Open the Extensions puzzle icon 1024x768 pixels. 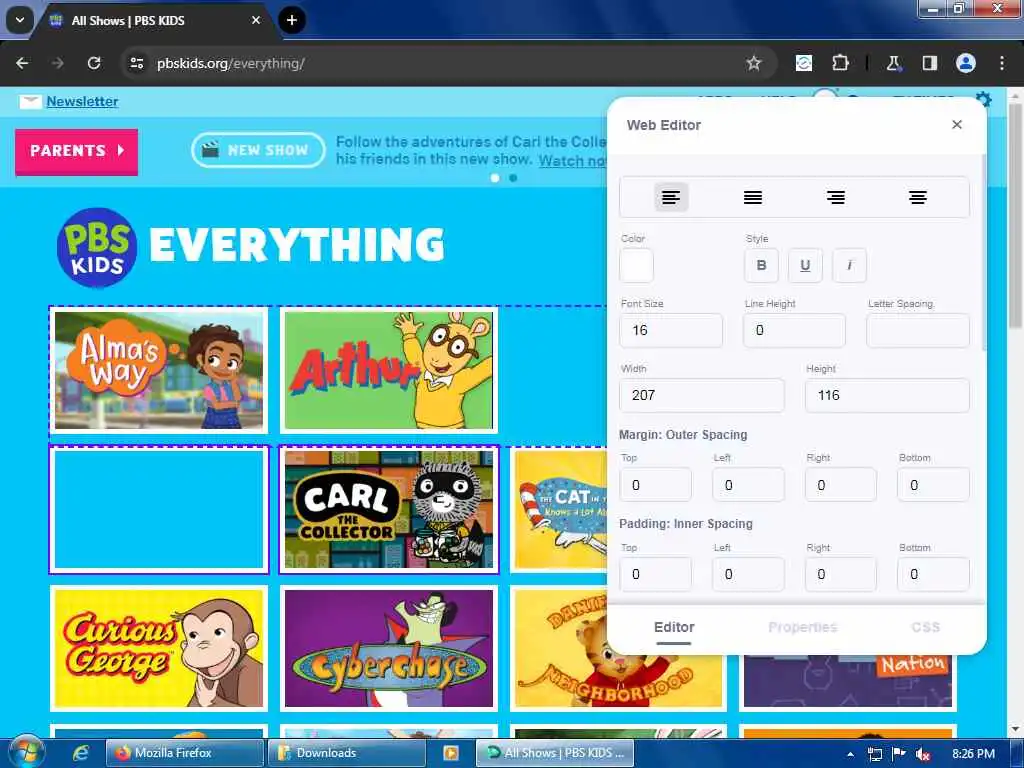840,63
